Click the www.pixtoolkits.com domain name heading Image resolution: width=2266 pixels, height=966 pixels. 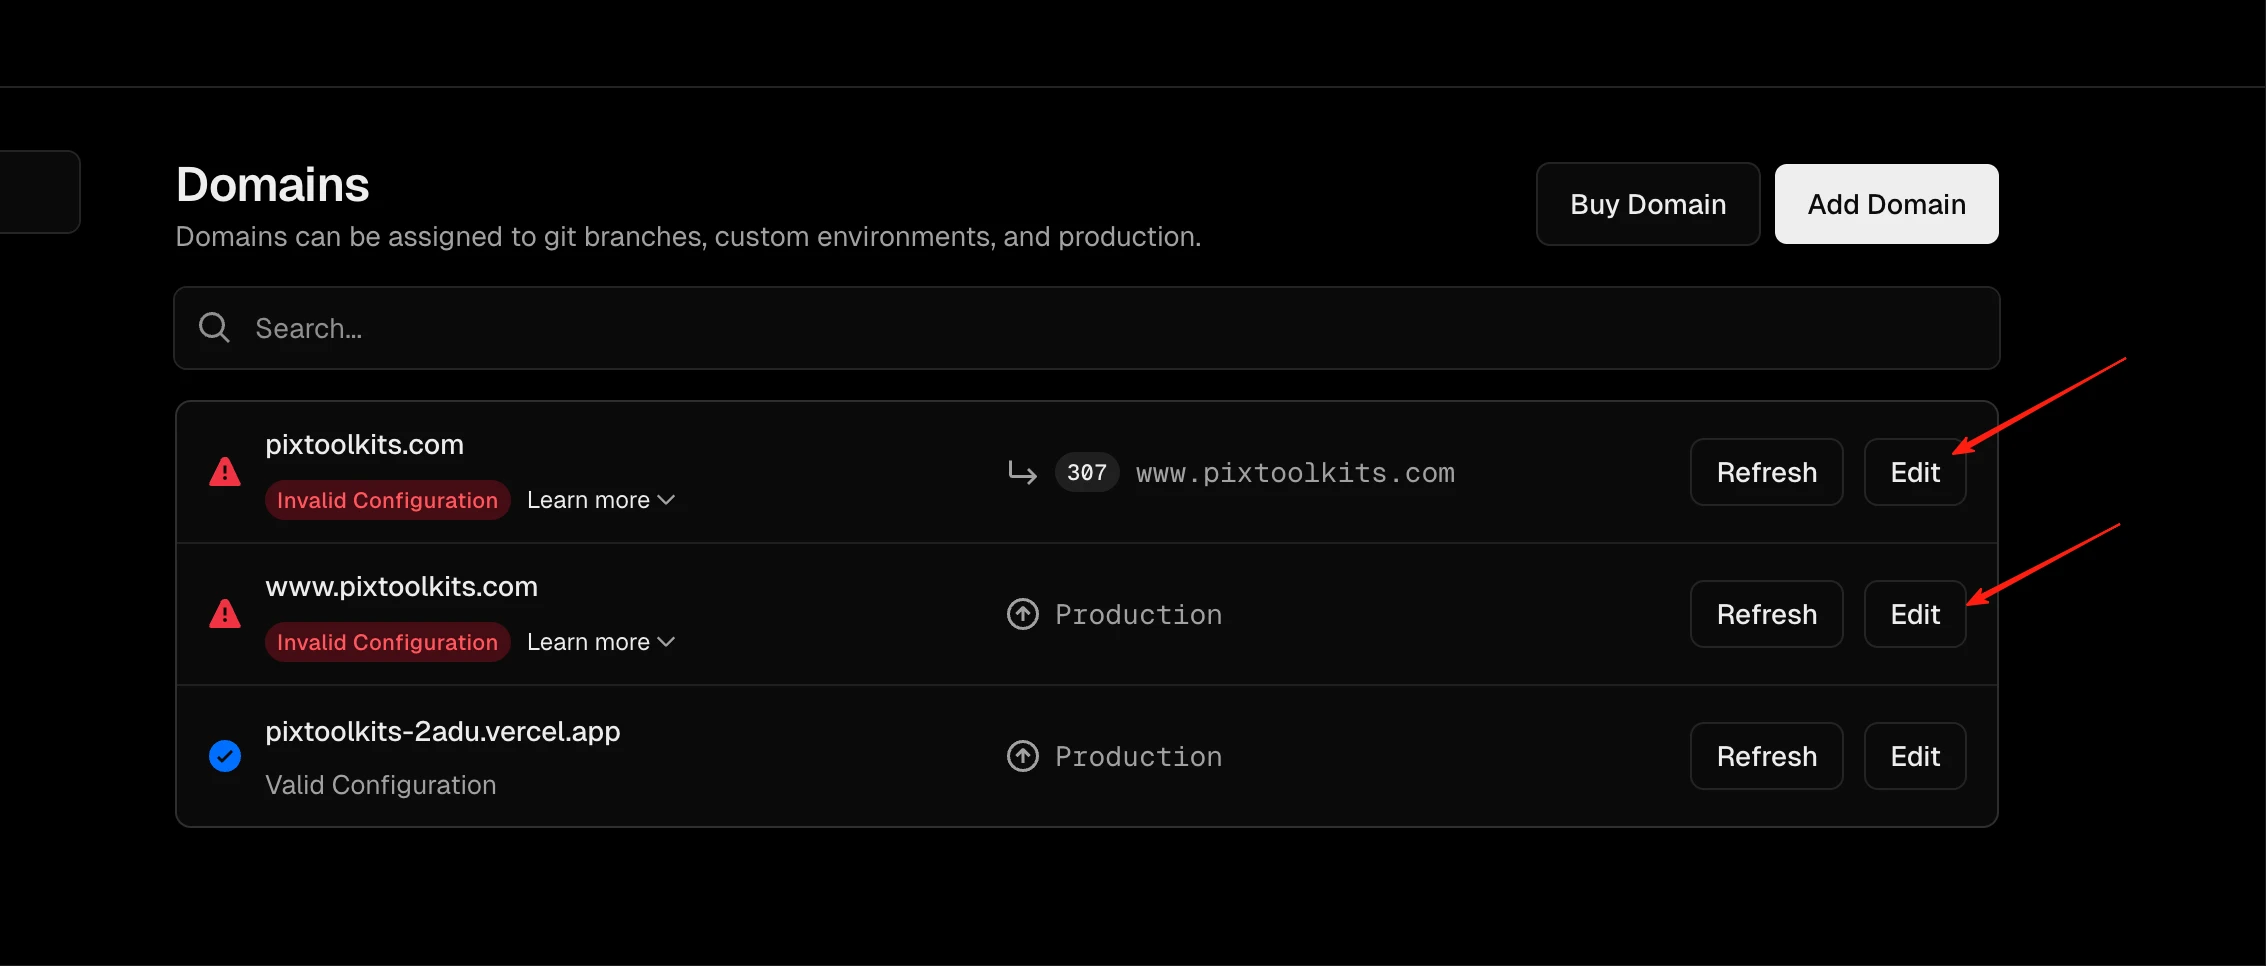(401, 587)
